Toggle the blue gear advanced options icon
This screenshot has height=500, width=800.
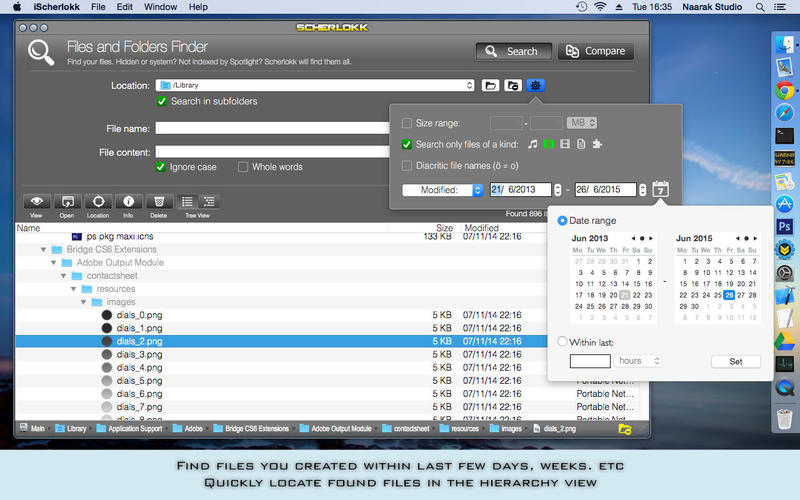pos(535,86)
